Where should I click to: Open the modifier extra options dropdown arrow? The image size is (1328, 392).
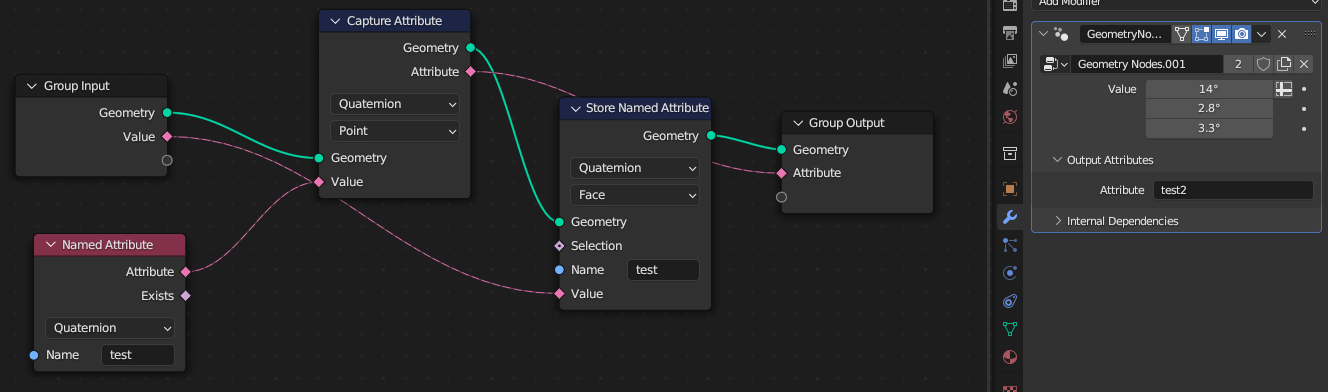coord(1262,34)
